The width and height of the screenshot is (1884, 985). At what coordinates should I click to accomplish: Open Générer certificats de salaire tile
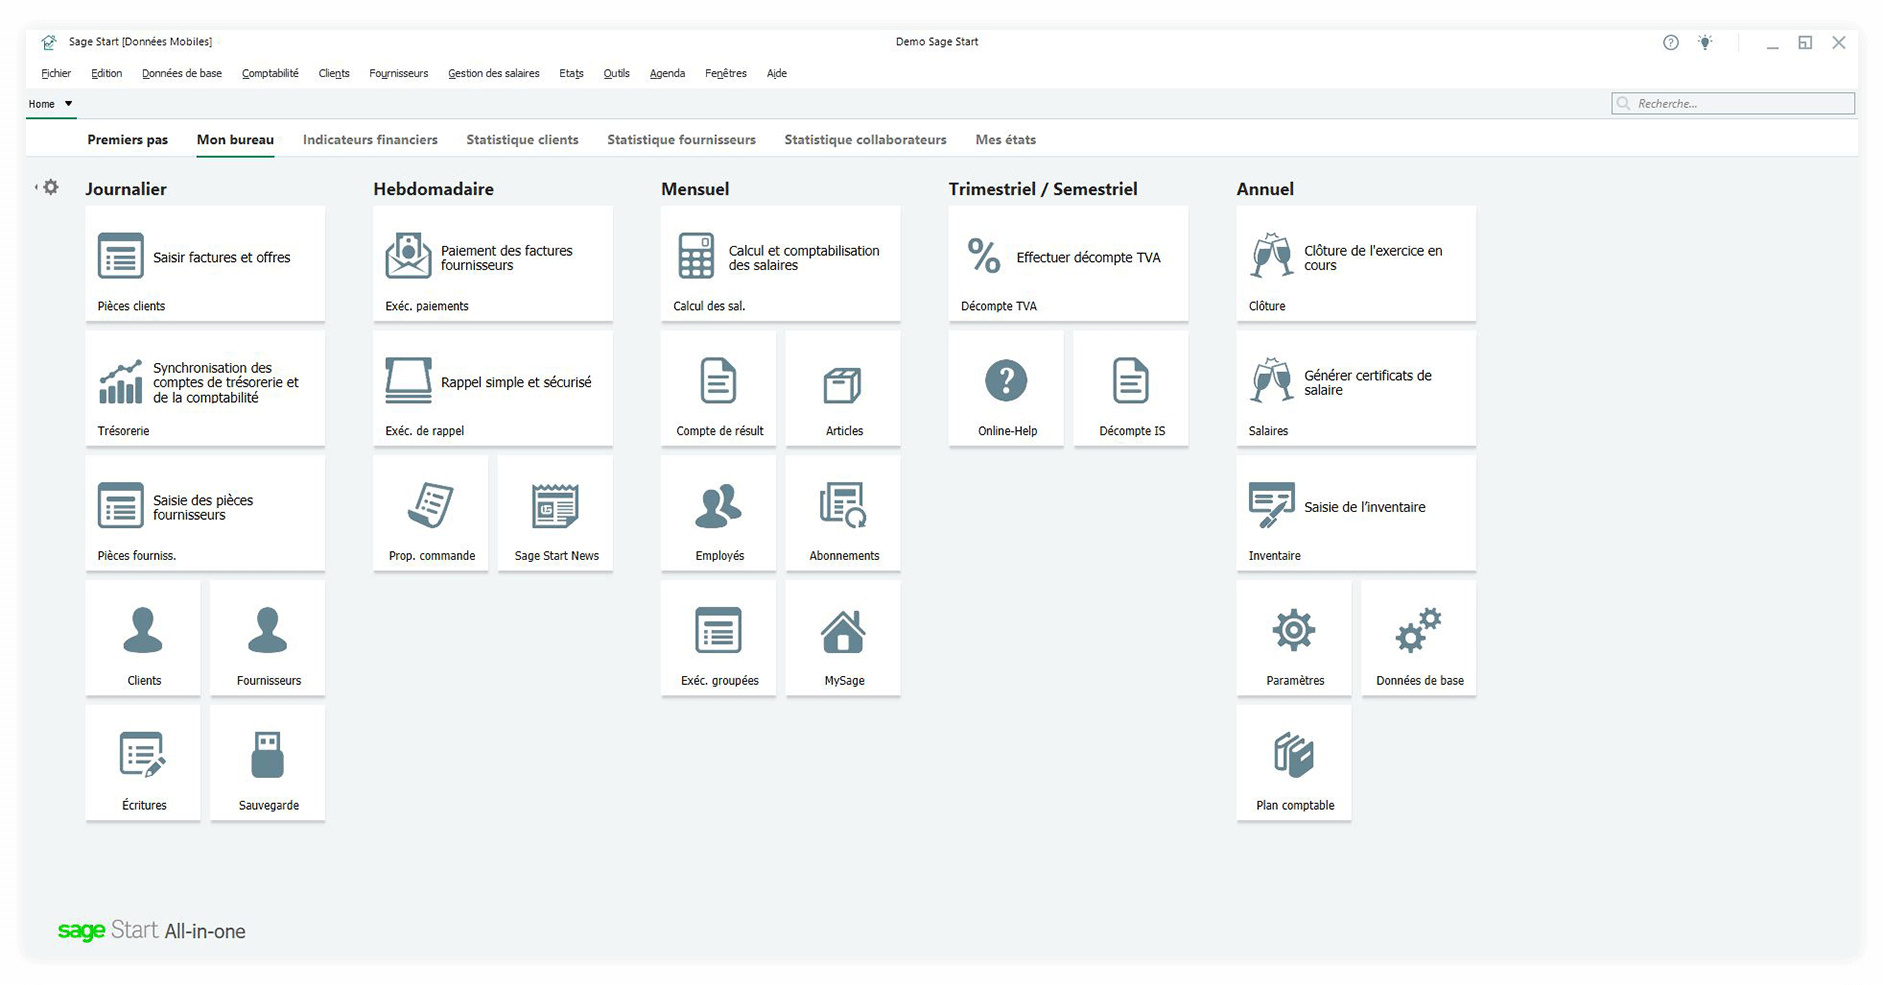coord(1356,389)
